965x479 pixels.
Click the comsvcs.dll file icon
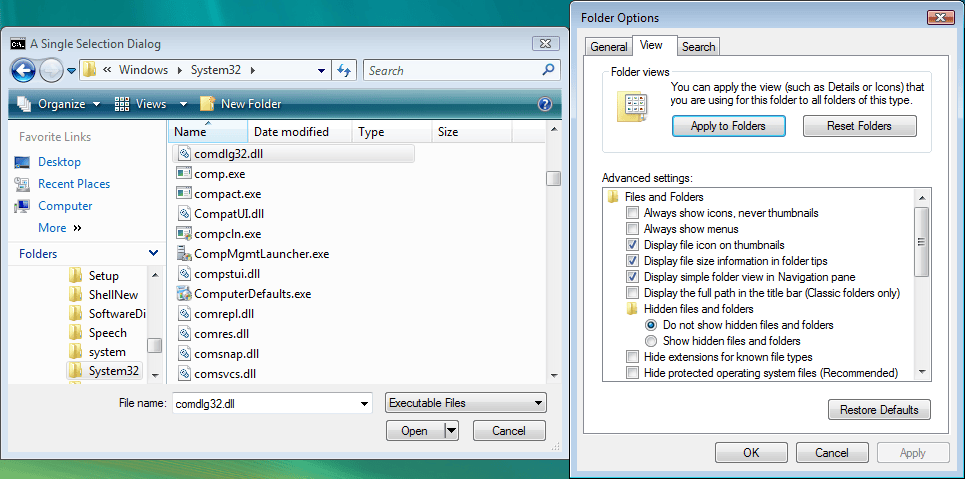pyautogui.click(x=184, y=373)
